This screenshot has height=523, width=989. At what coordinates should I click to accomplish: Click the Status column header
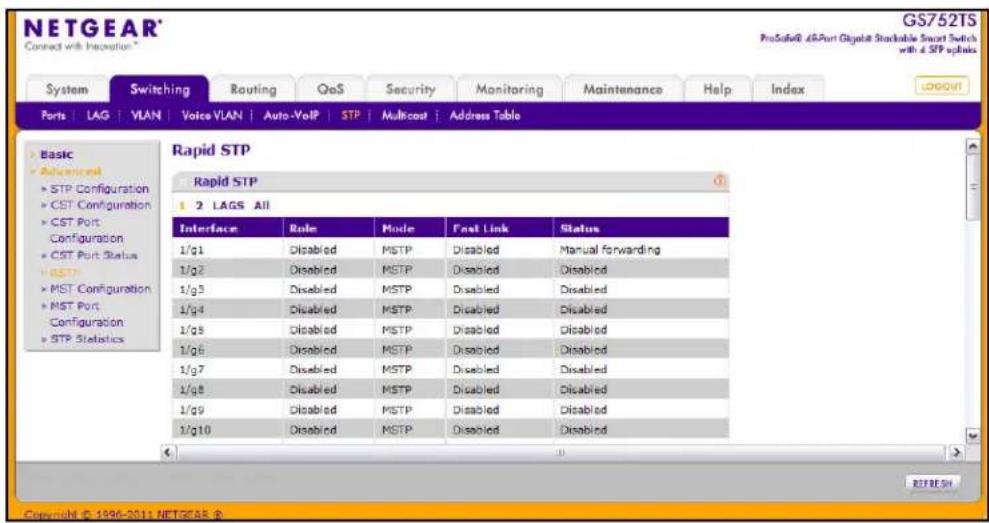pos(641,228)
